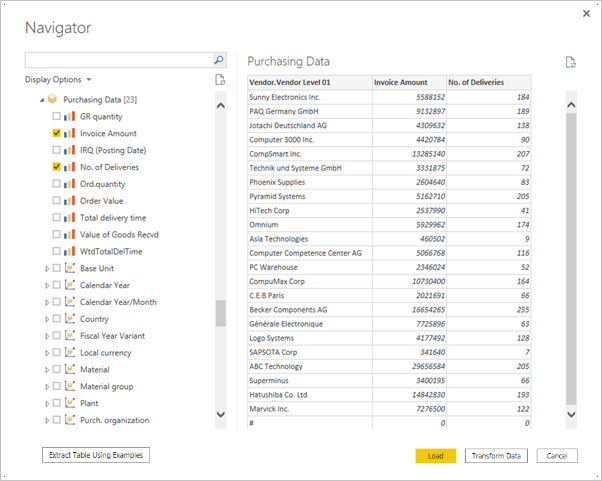Expand the Country node
This screenshot has height=481, width=602.
[47, 319]
